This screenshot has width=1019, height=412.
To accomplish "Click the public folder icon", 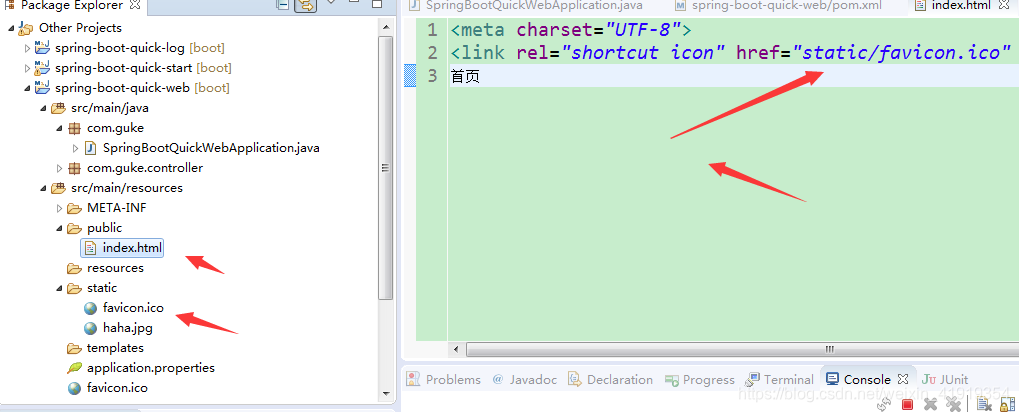I will [x=74, y=228].
